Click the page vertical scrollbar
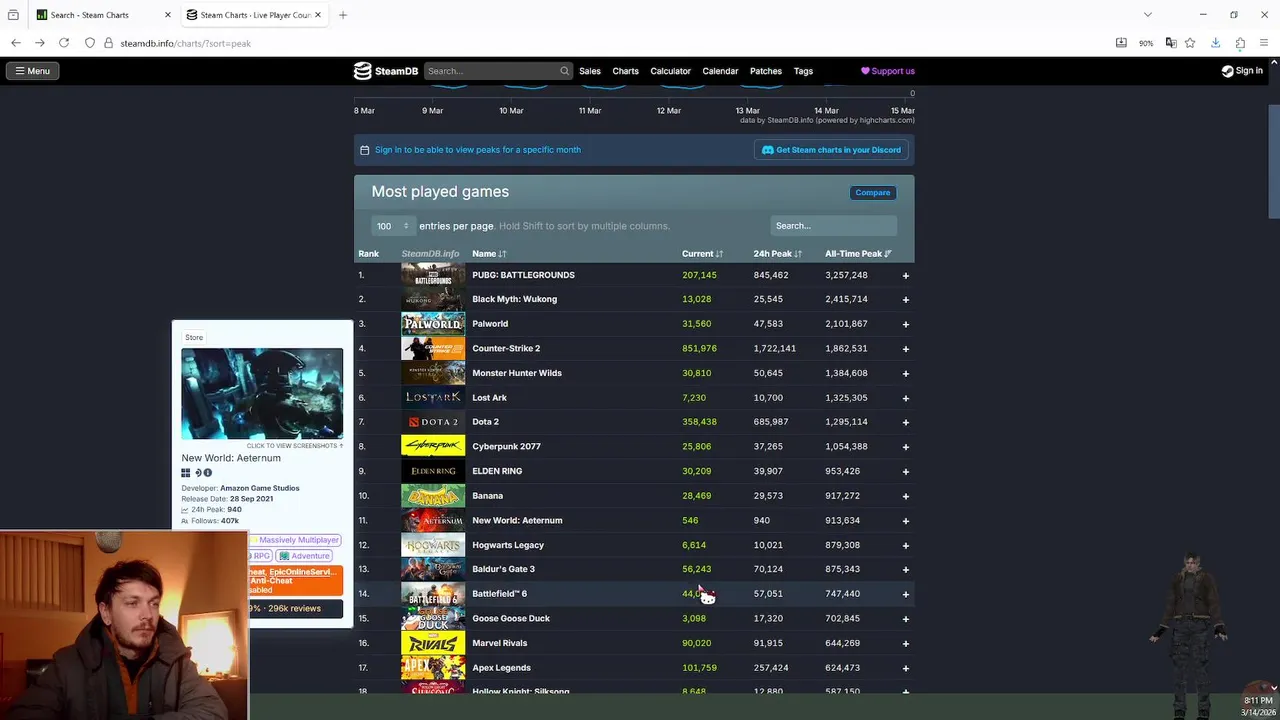The width and height of the screenshot is (1280, 720). [x=1273, y=160]
